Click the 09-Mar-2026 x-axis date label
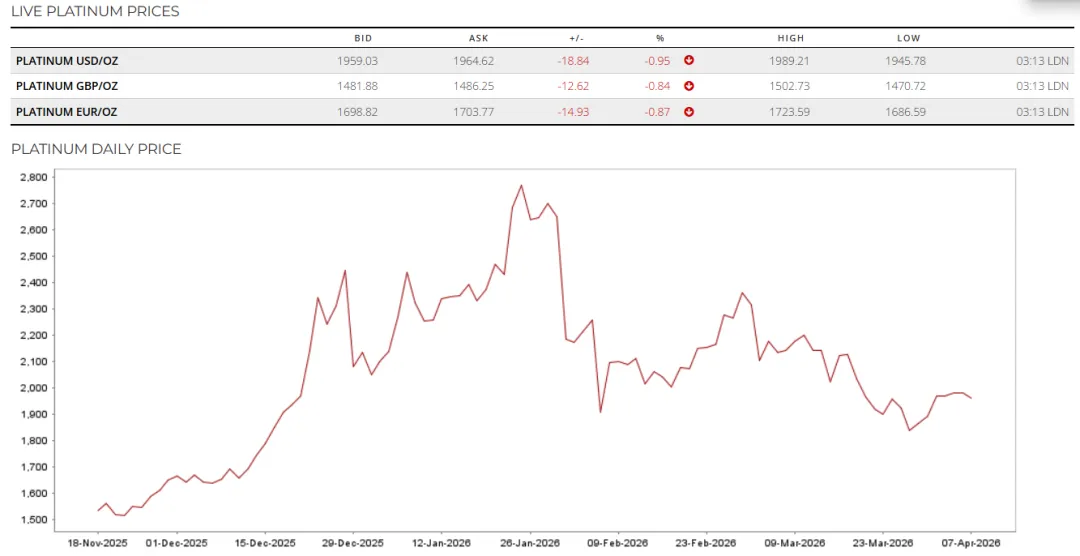Viewport: 1080px width, 556px height. point(795,543)
